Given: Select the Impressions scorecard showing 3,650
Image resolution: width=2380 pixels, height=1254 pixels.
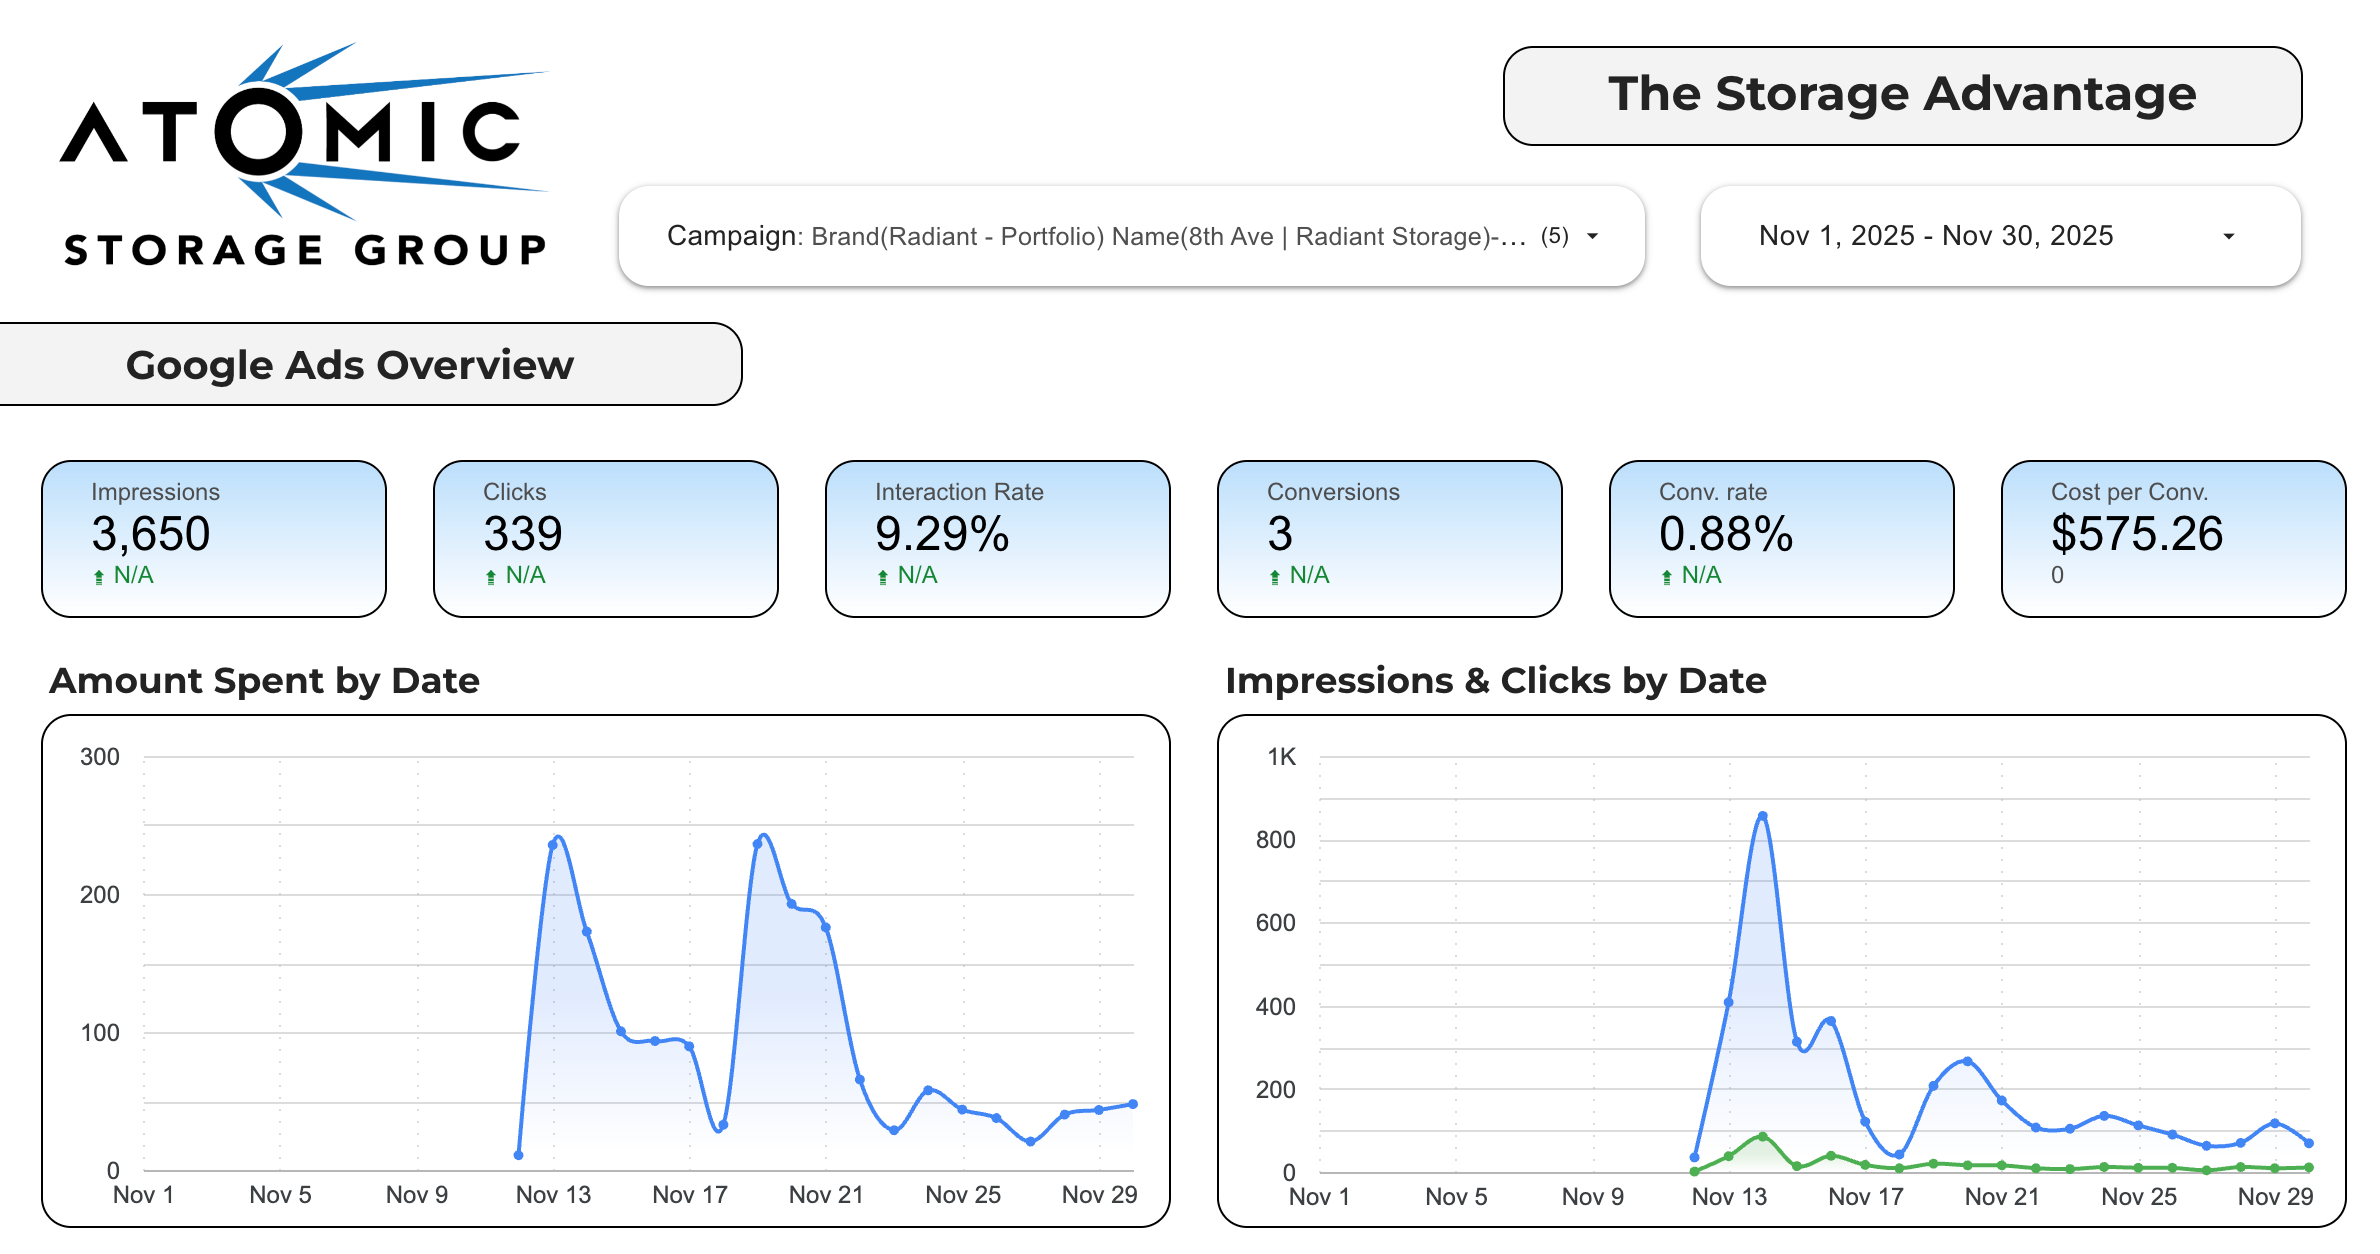Looking at the screenshot, I should [214, 538].
